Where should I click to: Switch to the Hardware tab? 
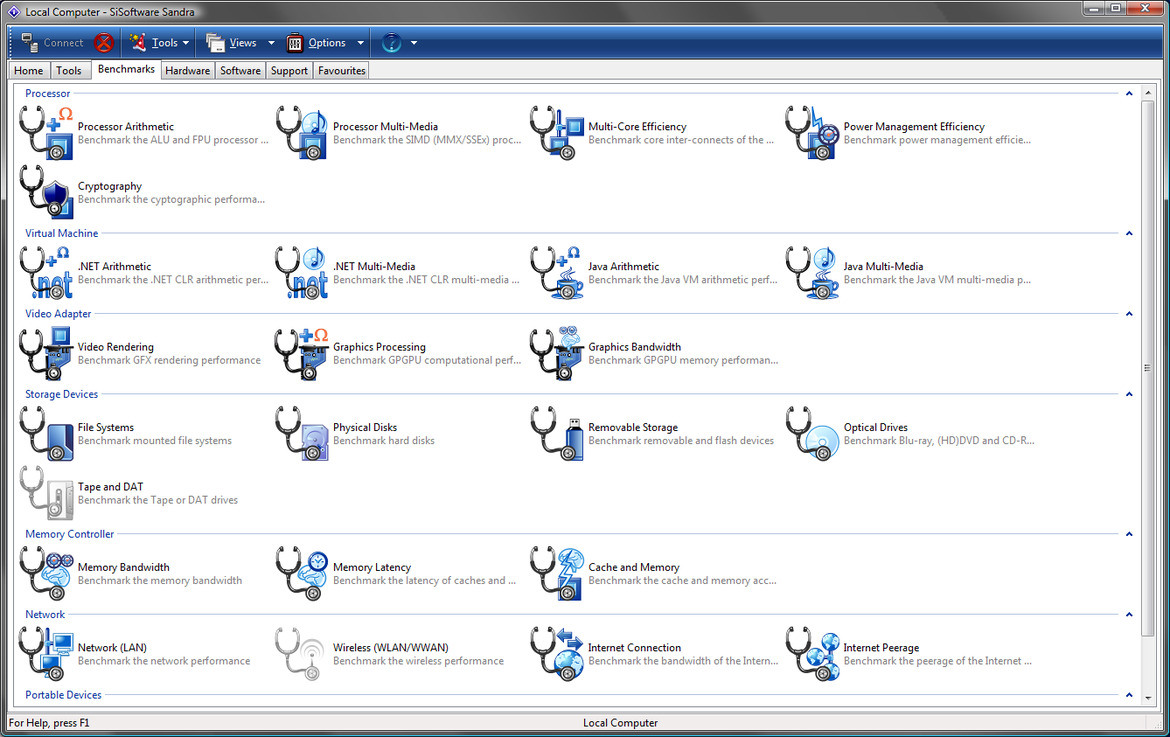[x=187, y=70]
